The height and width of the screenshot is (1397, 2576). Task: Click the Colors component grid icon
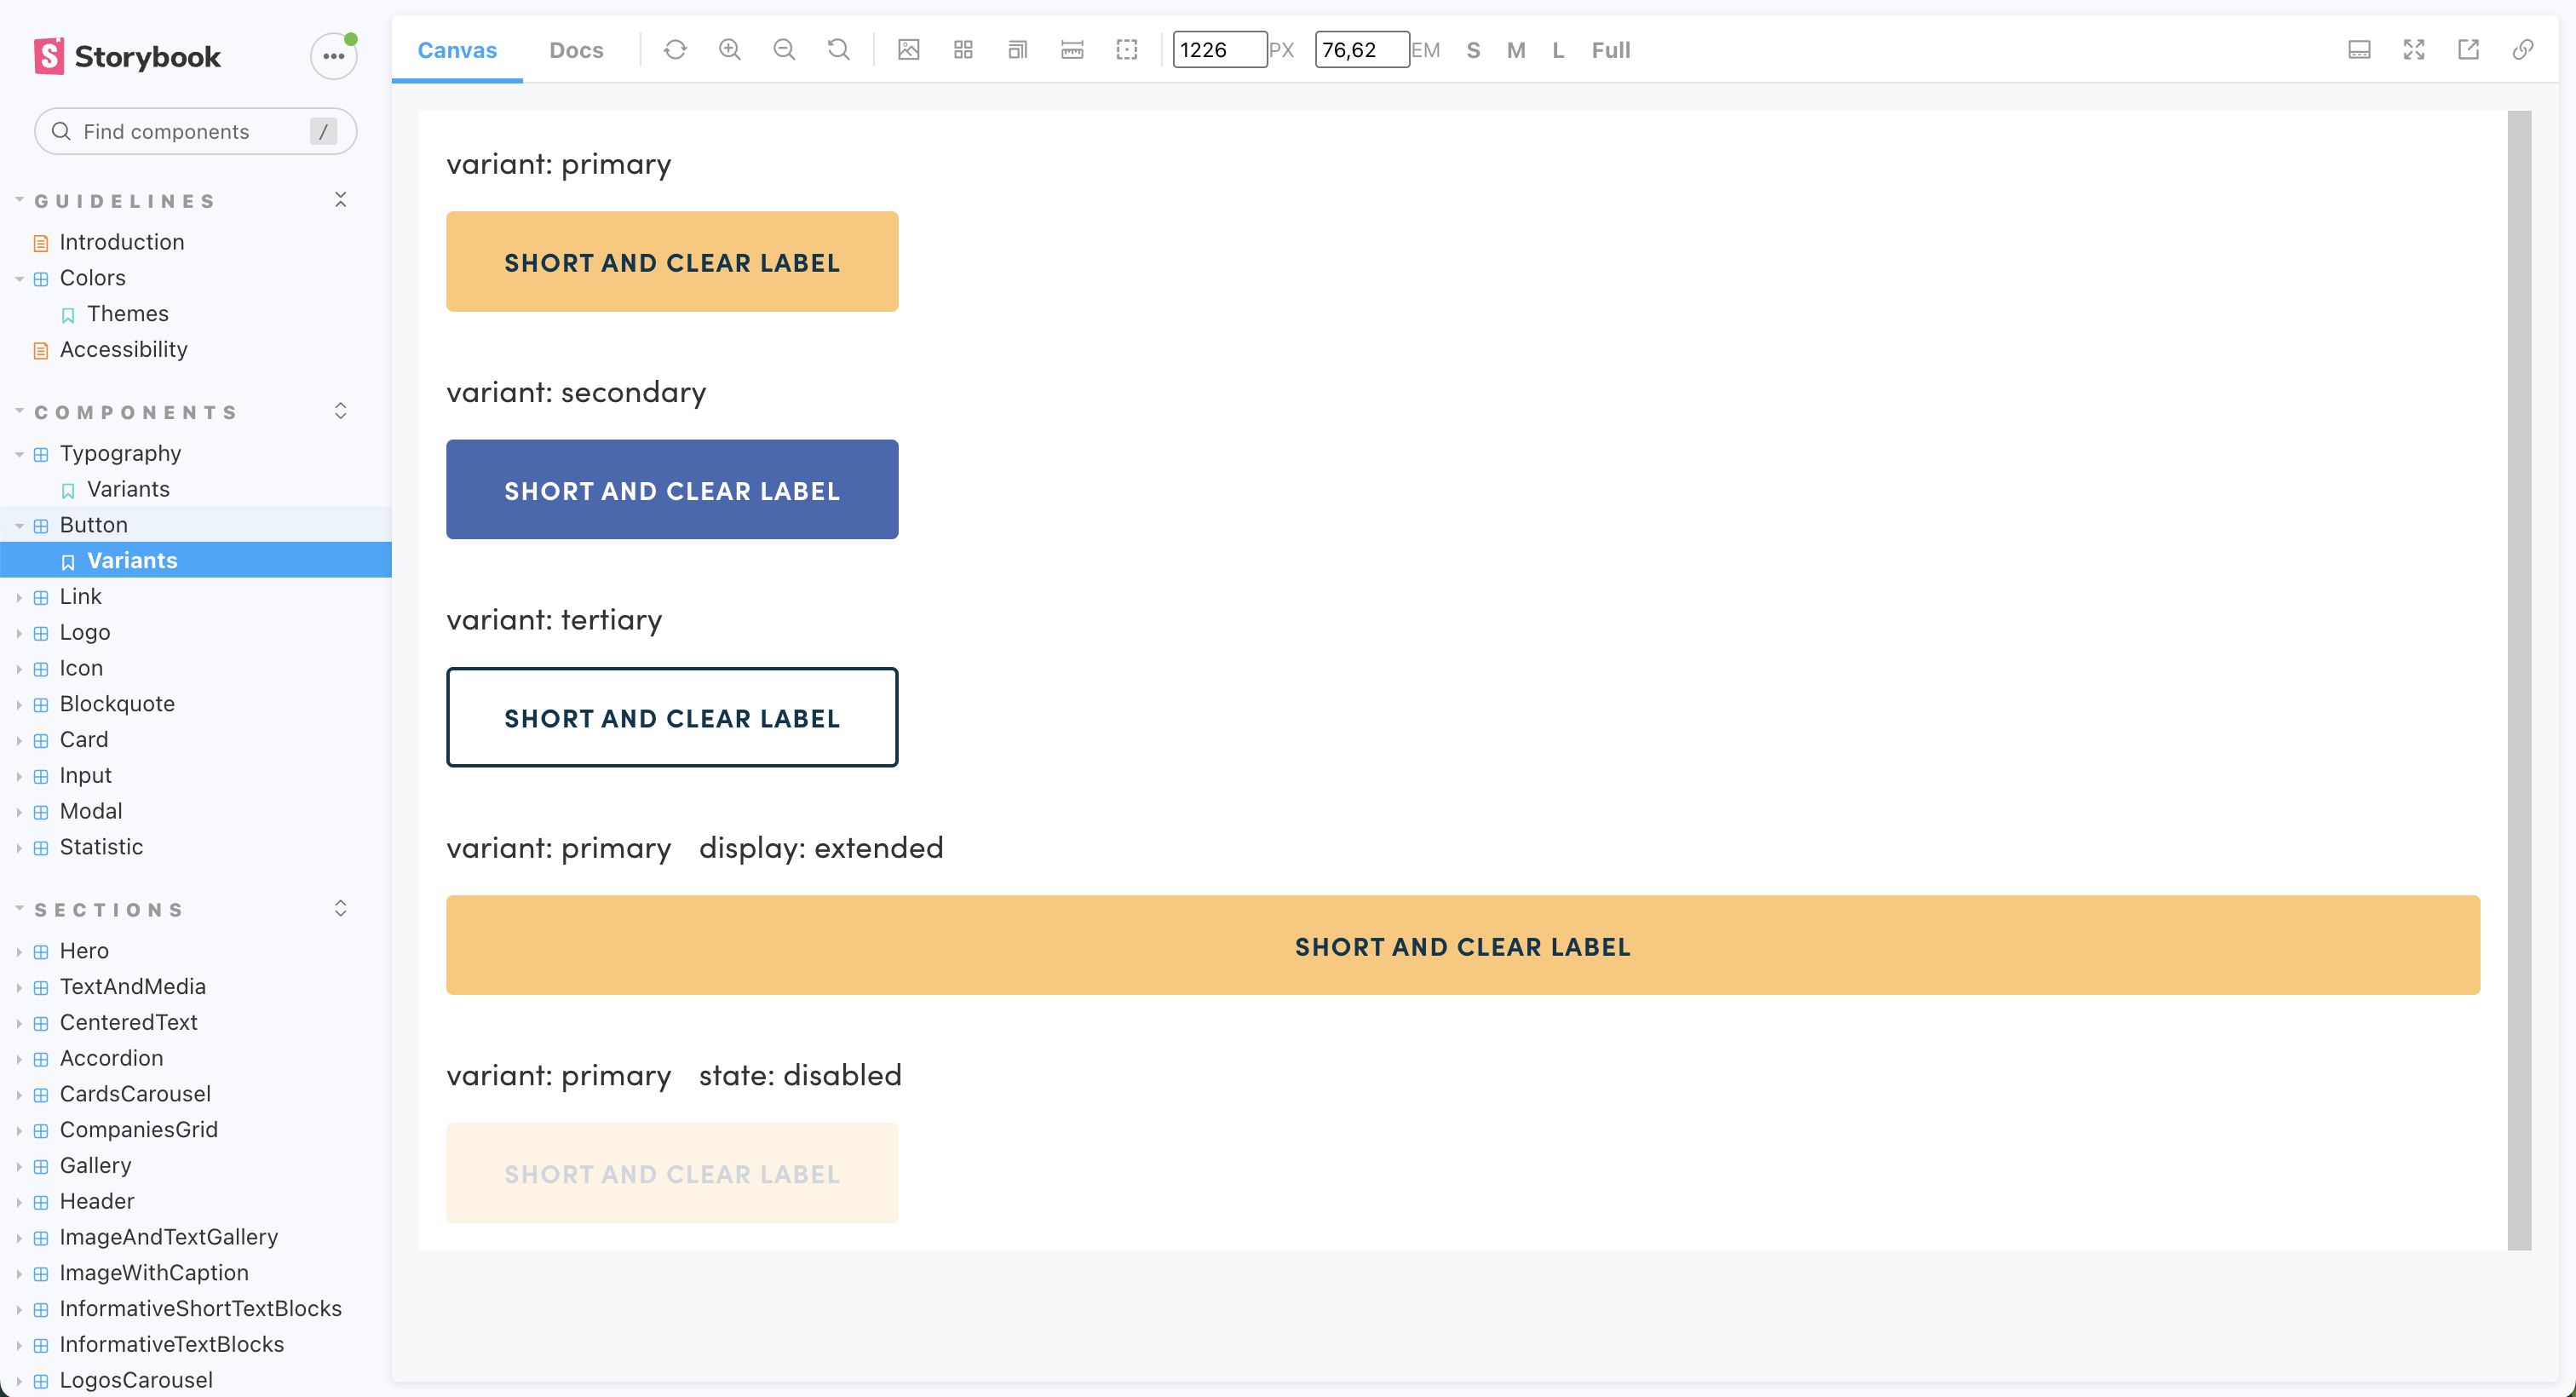(x=41, y=279)
